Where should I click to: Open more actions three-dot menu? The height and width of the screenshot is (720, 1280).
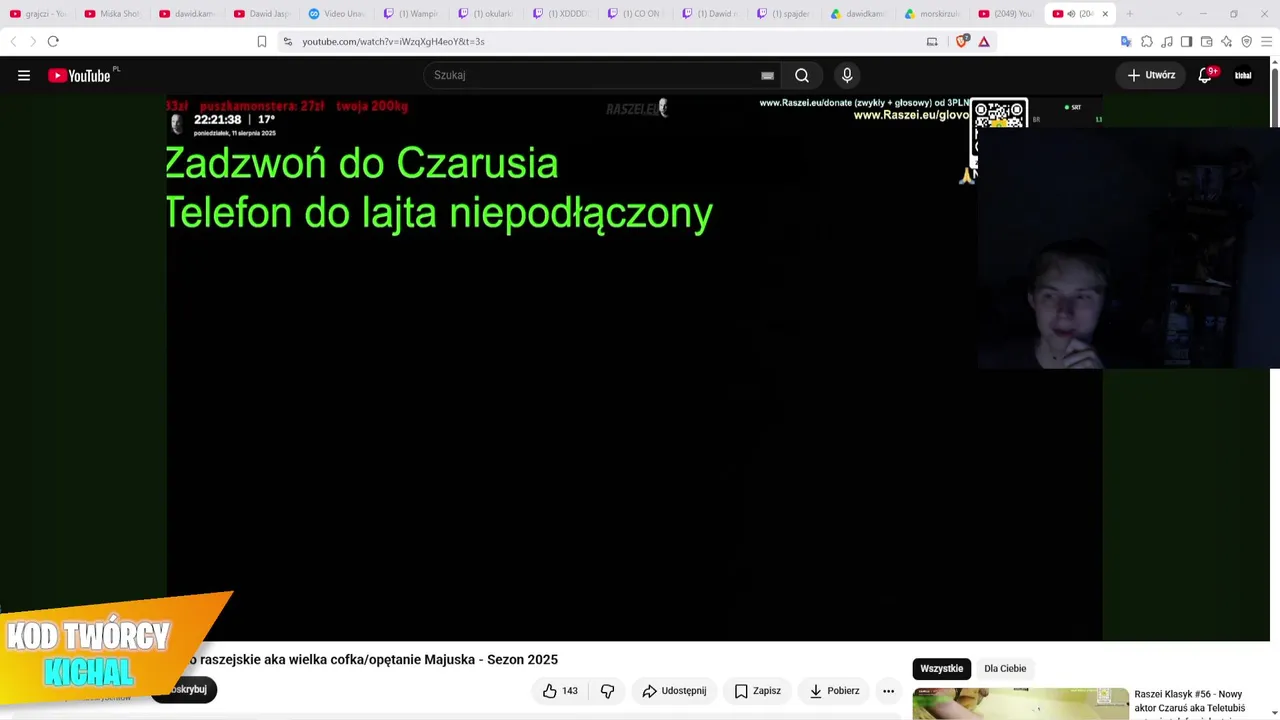pos(888,691)
